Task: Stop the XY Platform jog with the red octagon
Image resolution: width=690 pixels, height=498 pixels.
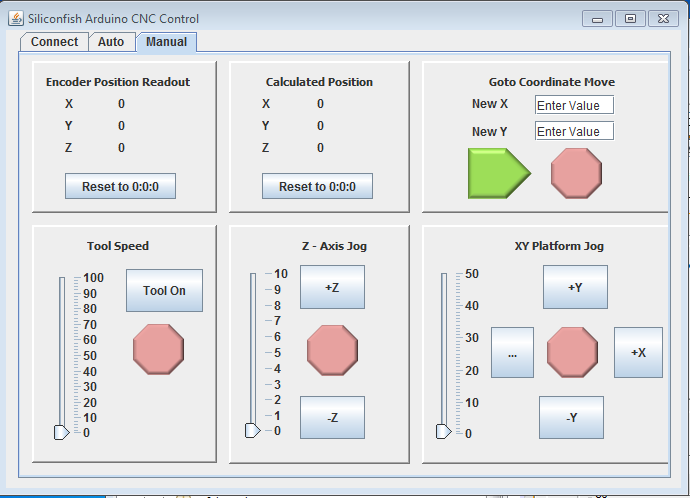Action: pos(572,352)
